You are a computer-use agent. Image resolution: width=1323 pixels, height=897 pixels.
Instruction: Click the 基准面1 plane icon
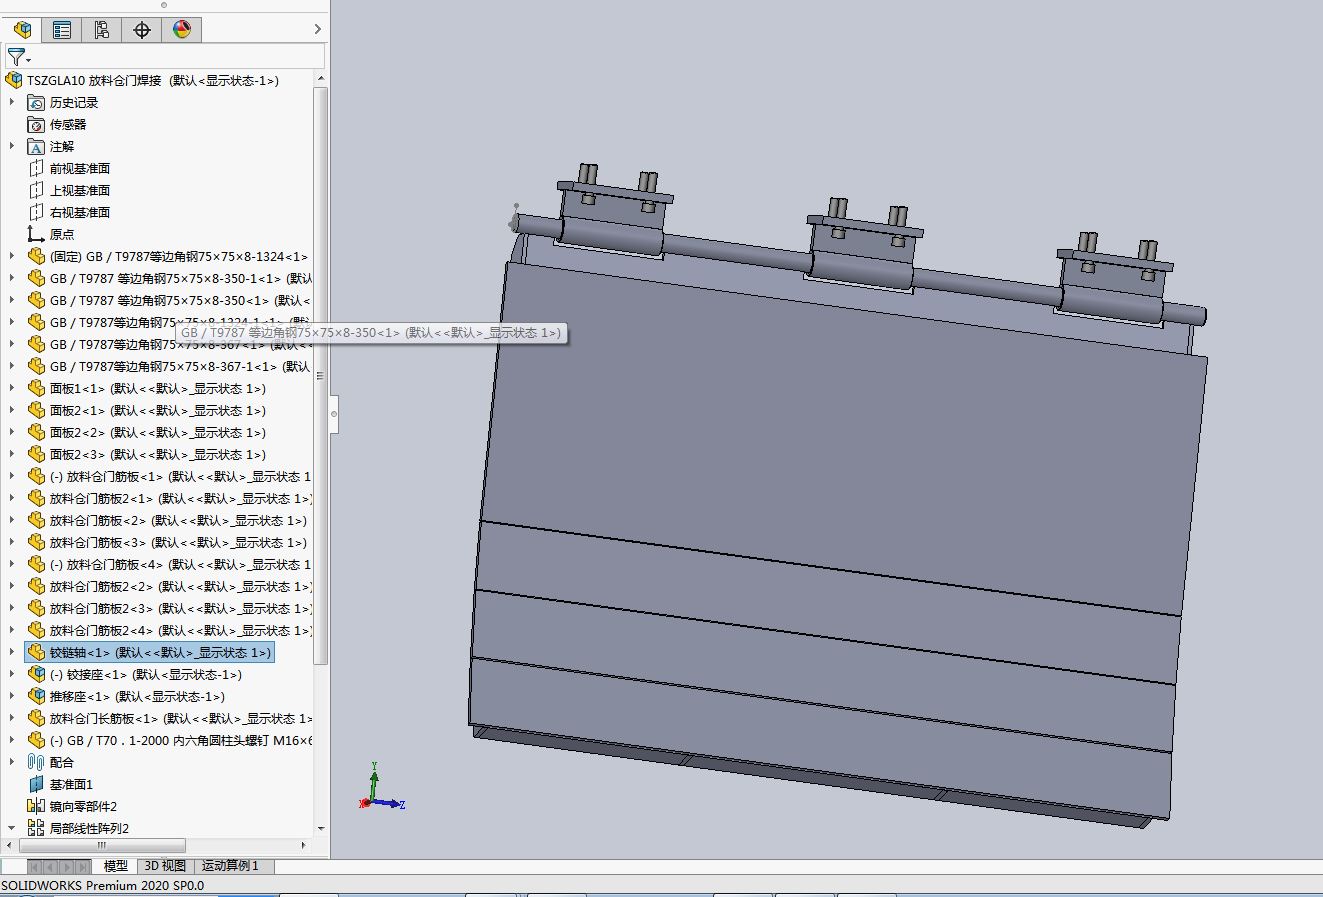click(x=36, y=785)
